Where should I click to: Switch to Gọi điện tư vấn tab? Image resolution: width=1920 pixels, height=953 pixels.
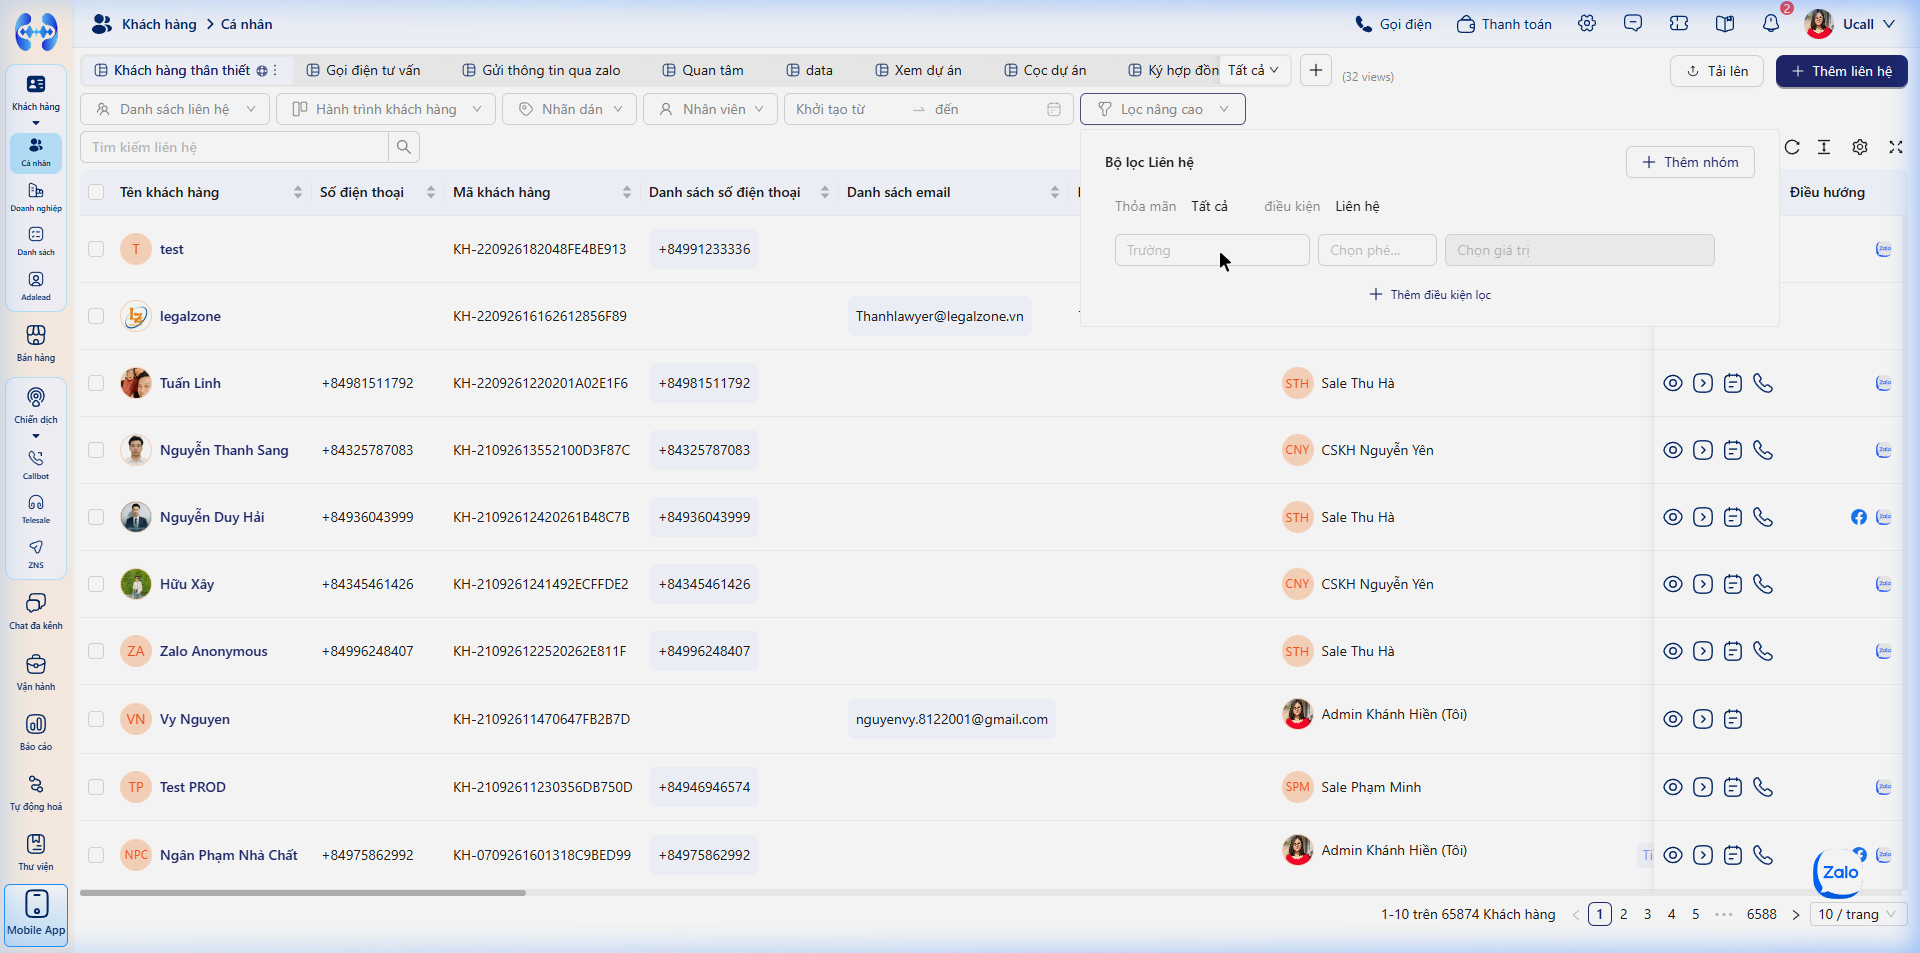coord(364,70)
